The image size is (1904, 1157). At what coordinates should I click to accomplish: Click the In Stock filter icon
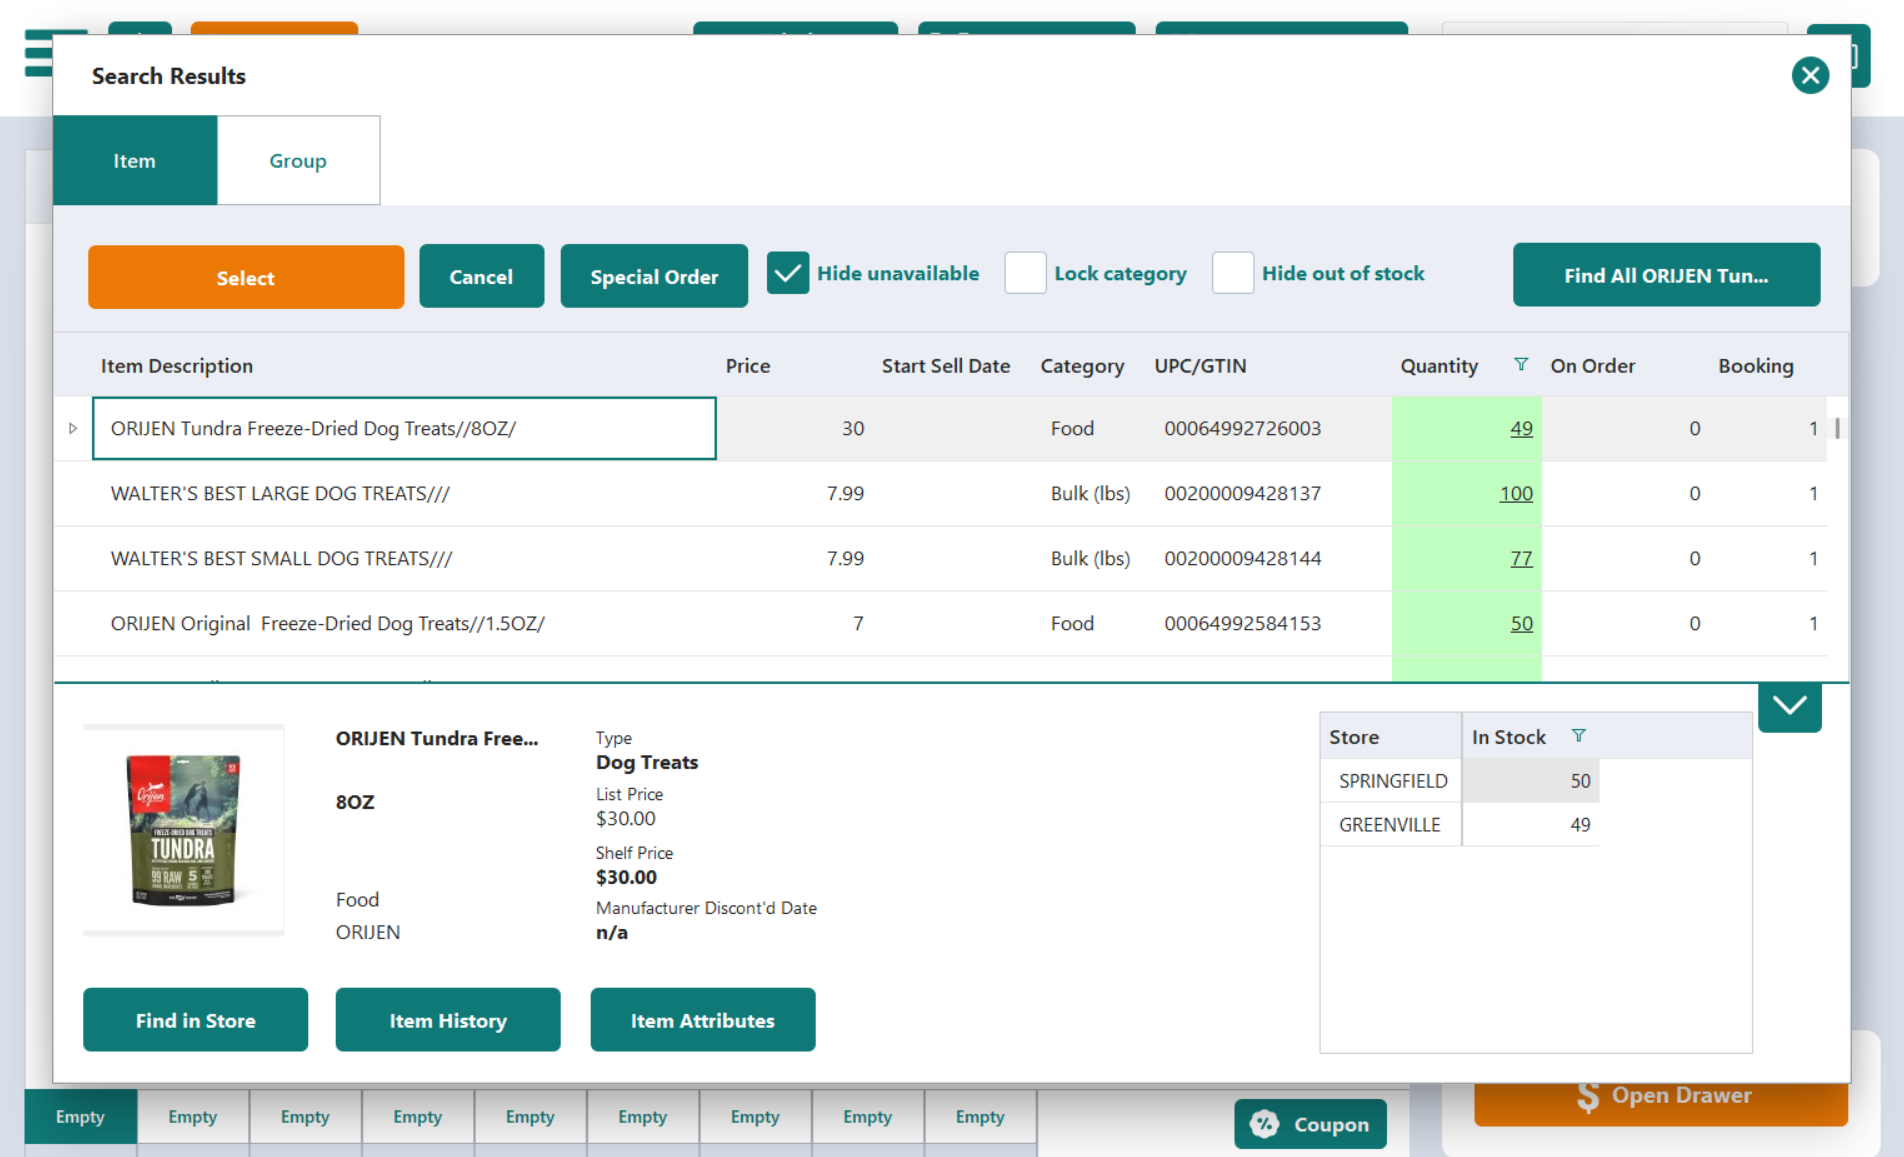tap(1578, 736)
